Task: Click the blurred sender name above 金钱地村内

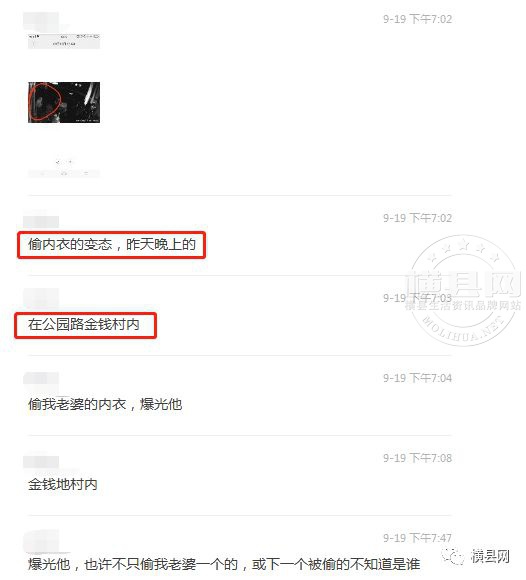Action: [x=41, y=462]
